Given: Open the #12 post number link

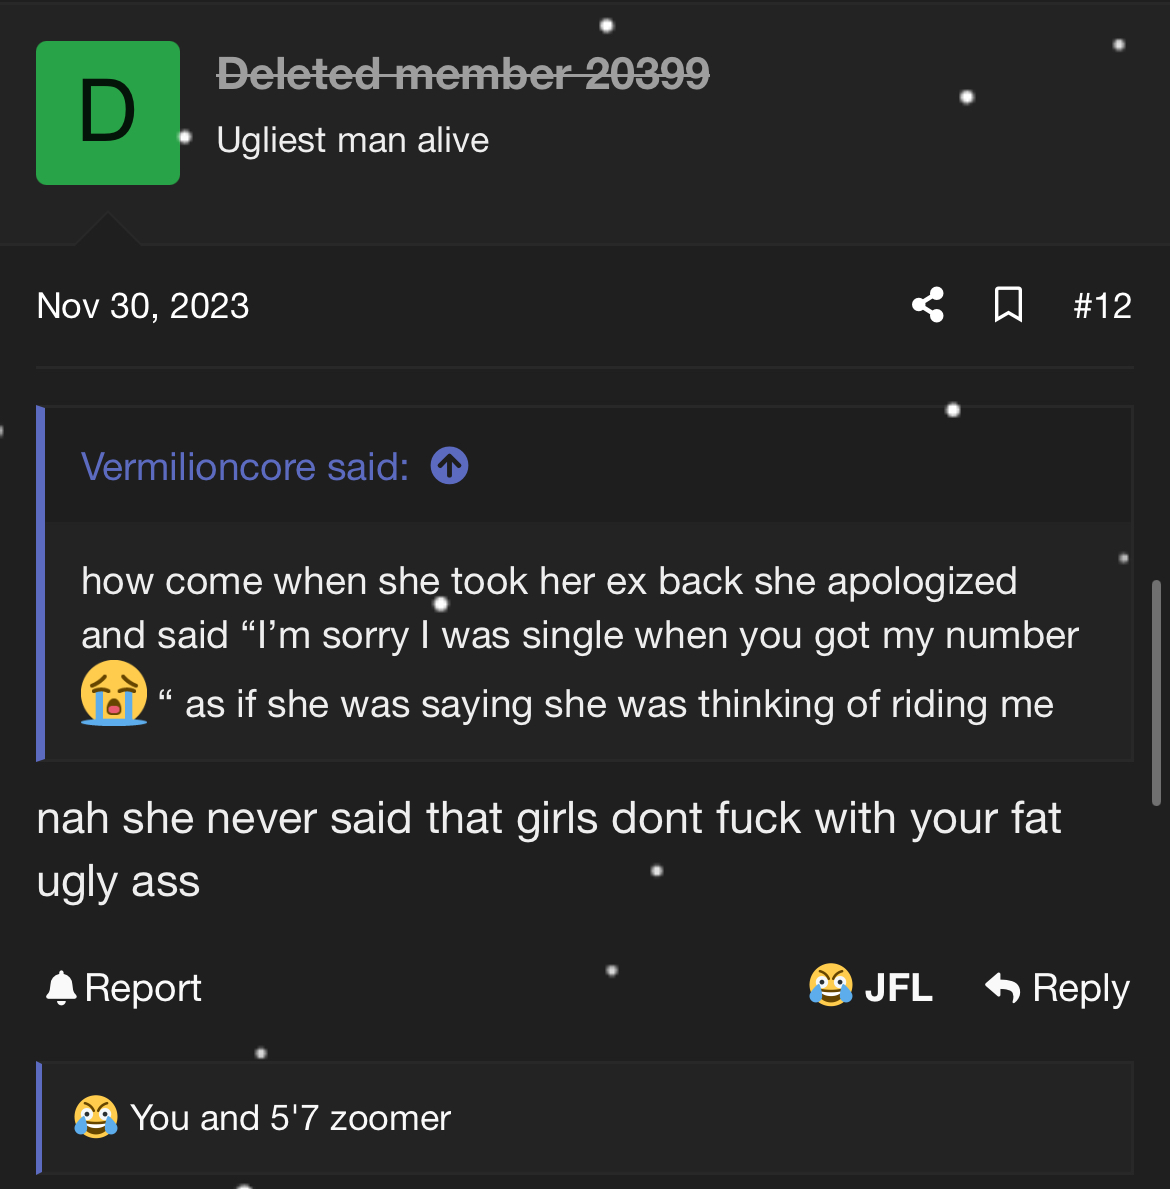Looking at the screenshot, I should (x=1102, y=306).
